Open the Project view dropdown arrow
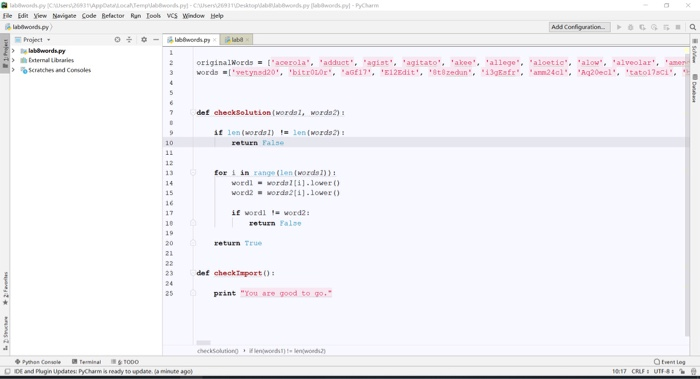This screenshot has width=700, height=379. (x=48, y=40)
